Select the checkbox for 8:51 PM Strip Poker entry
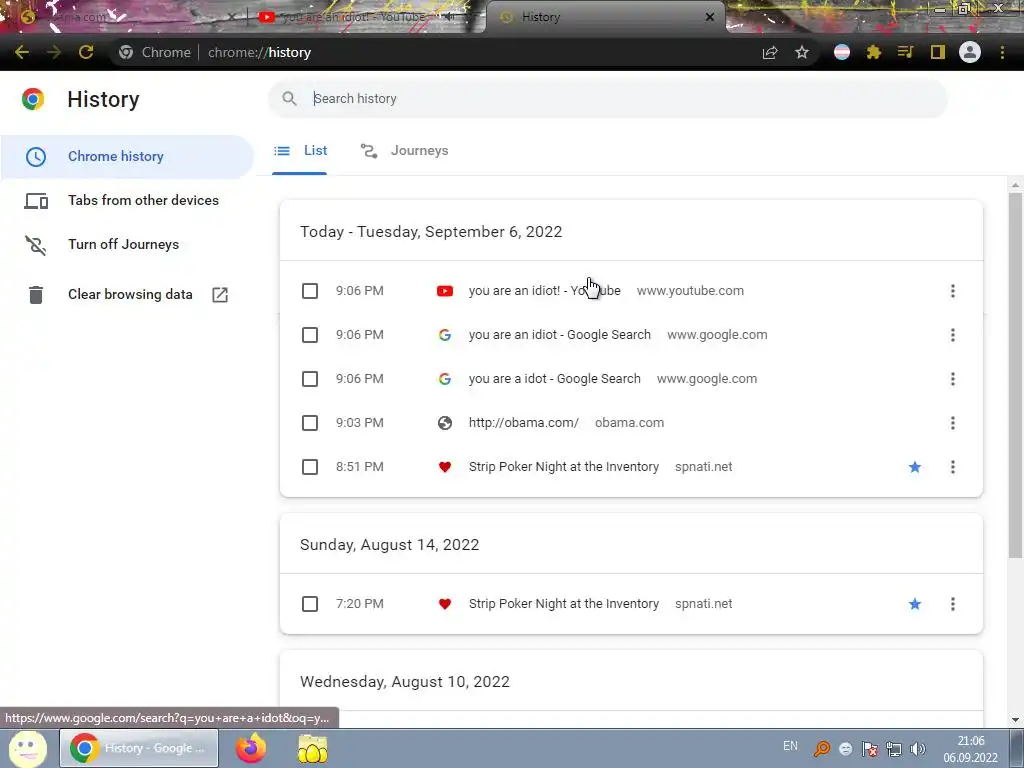 [310, 467]
